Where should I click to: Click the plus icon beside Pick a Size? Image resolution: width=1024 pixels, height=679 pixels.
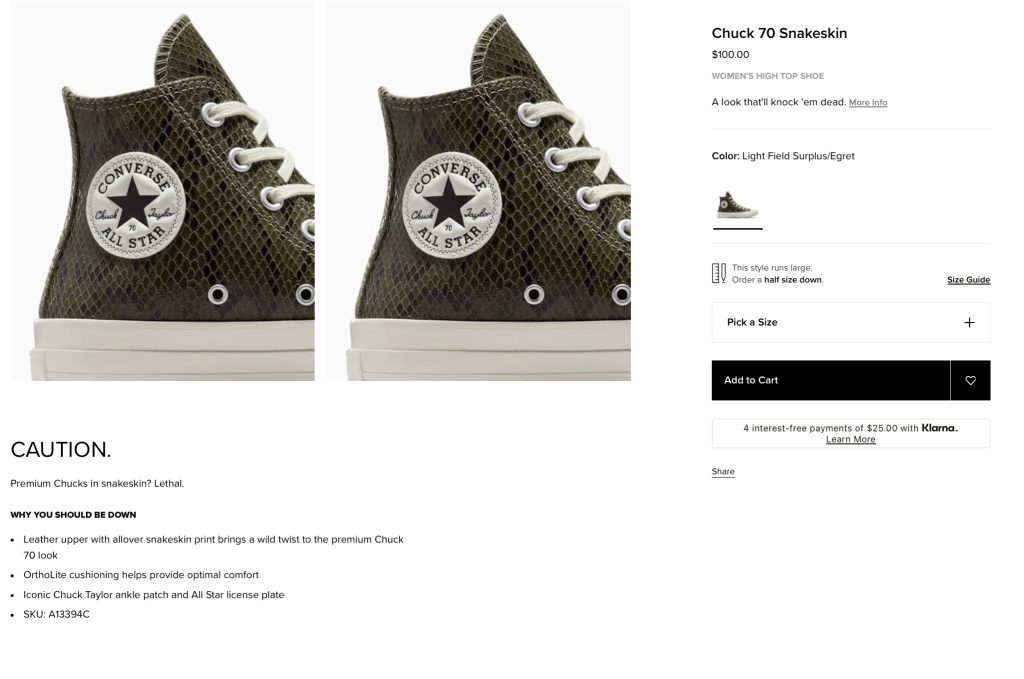pyautogui.click(x=968, y=322)
